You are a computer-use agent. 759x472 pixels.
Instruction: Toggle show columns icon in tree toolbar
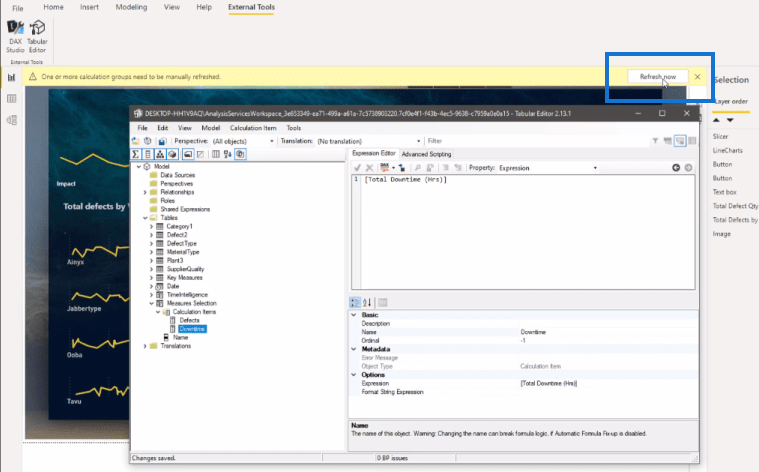(x=148, y=154)
